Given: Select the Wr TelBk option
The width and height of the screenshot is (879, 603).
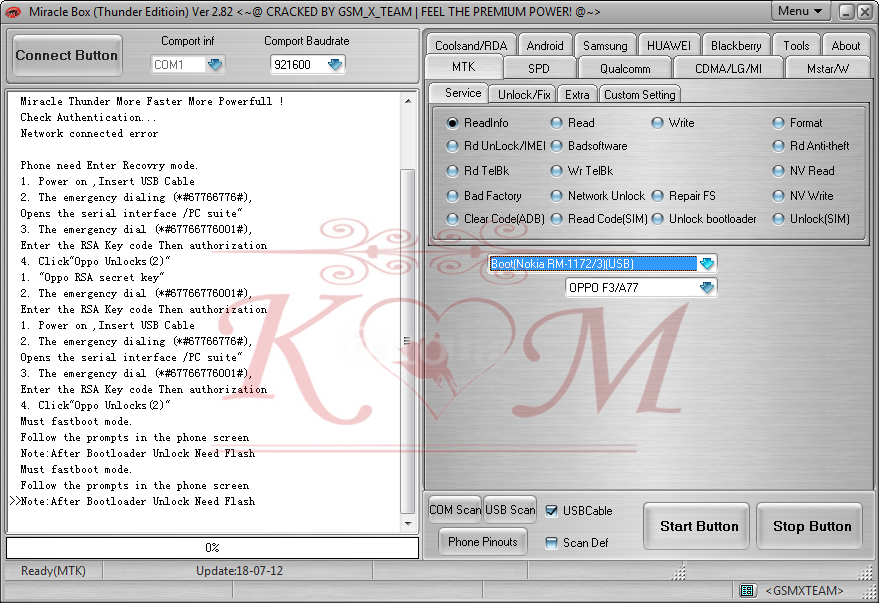Looking at the screenshot, I should [x=556, y=170].
